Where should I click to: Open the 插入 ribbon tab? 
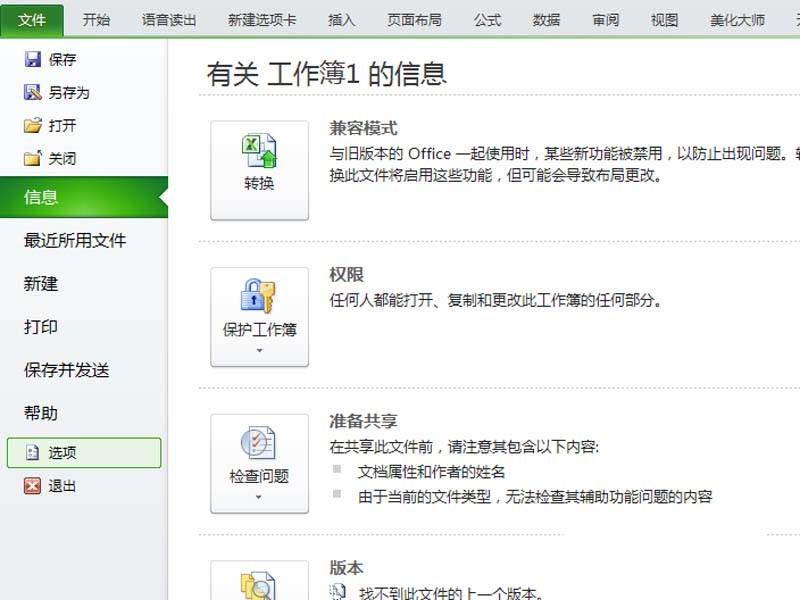coord(342,18)
